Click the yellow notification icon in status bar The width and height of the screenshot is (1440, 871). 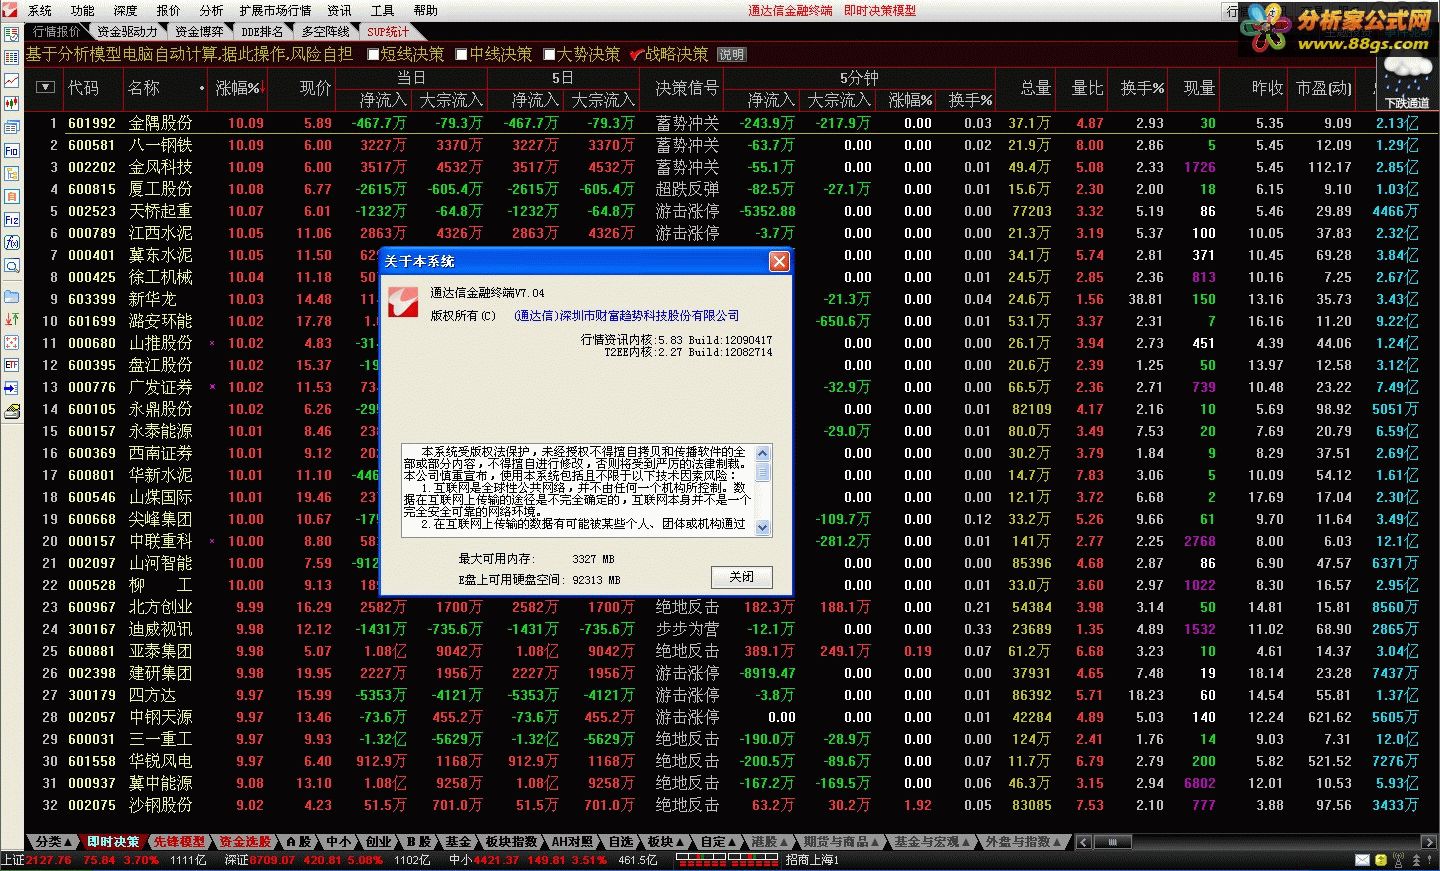tap(1383, 860)
